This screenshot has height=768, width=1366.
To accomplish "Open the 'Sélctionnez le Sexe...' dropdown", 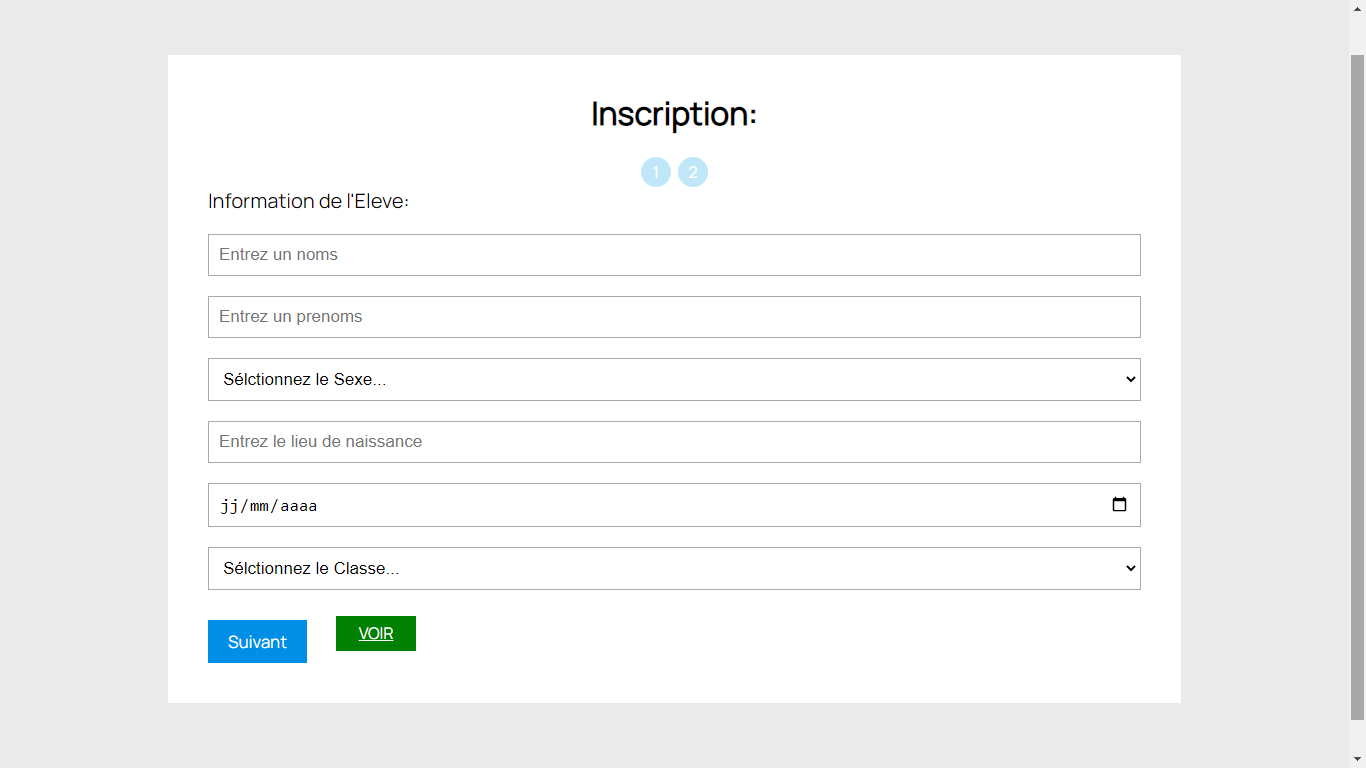I will click(x=674, y=379).
